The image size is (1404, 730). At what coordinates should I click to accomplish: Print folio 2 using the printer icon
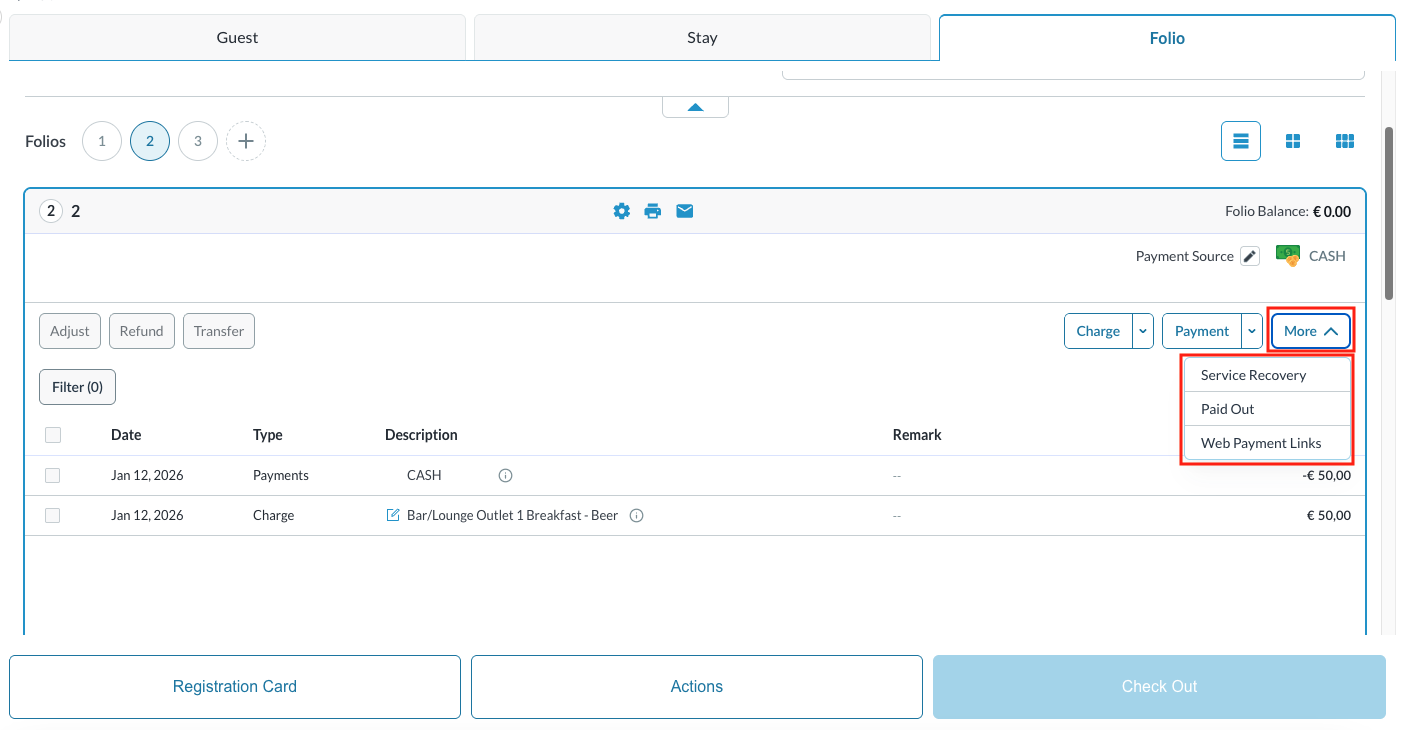tap(653, 211)
